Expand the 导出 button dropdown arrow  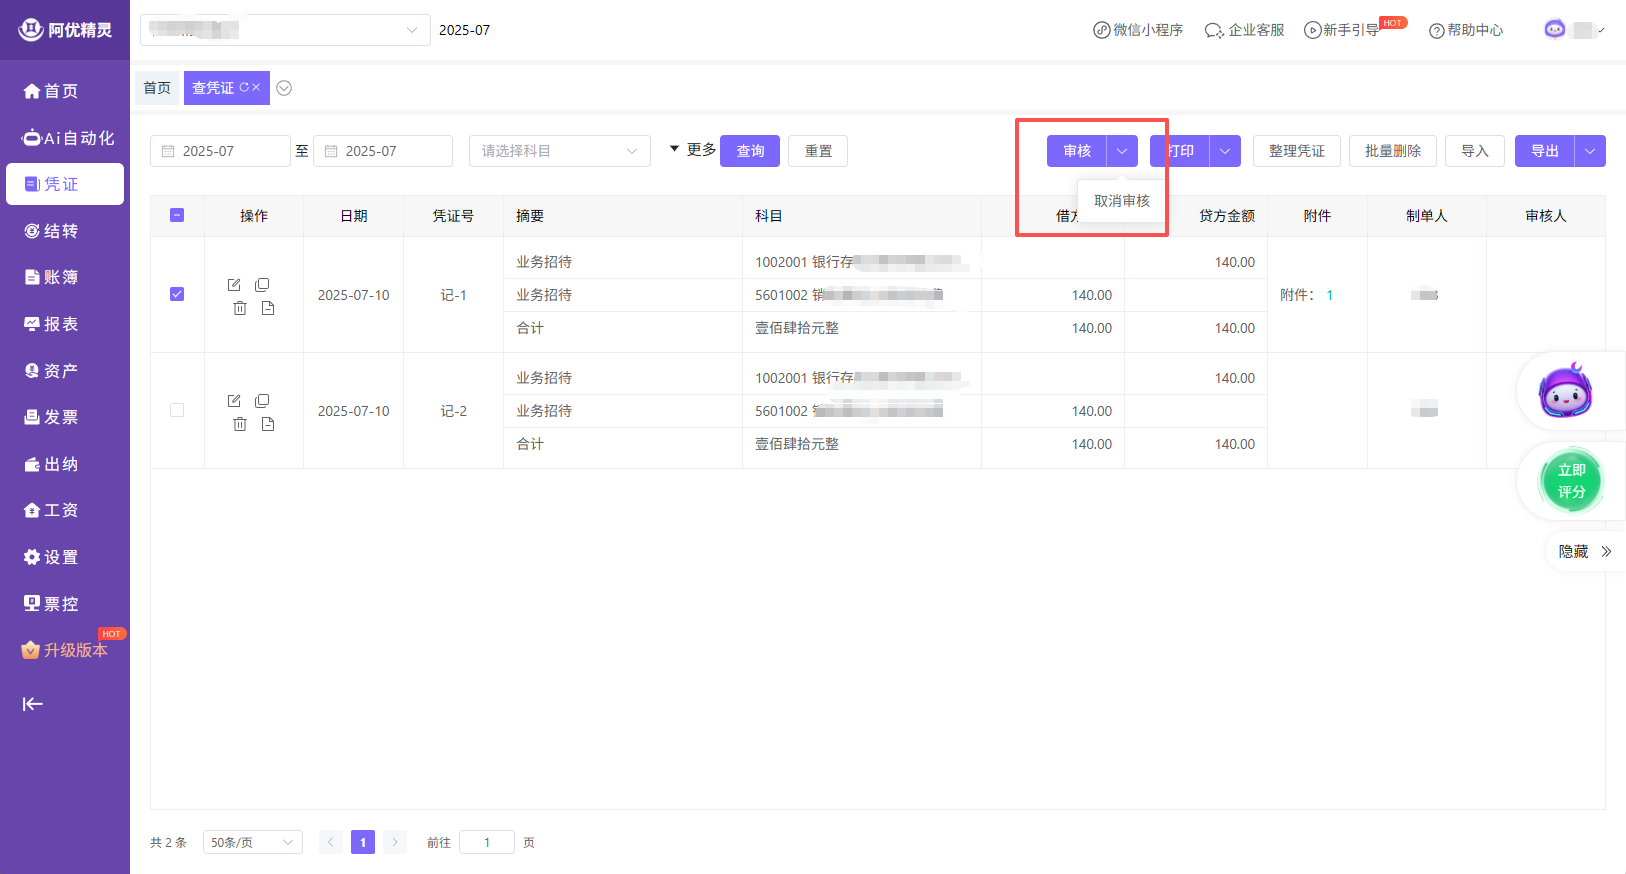pyautogui.click(x=1590, y=151)
